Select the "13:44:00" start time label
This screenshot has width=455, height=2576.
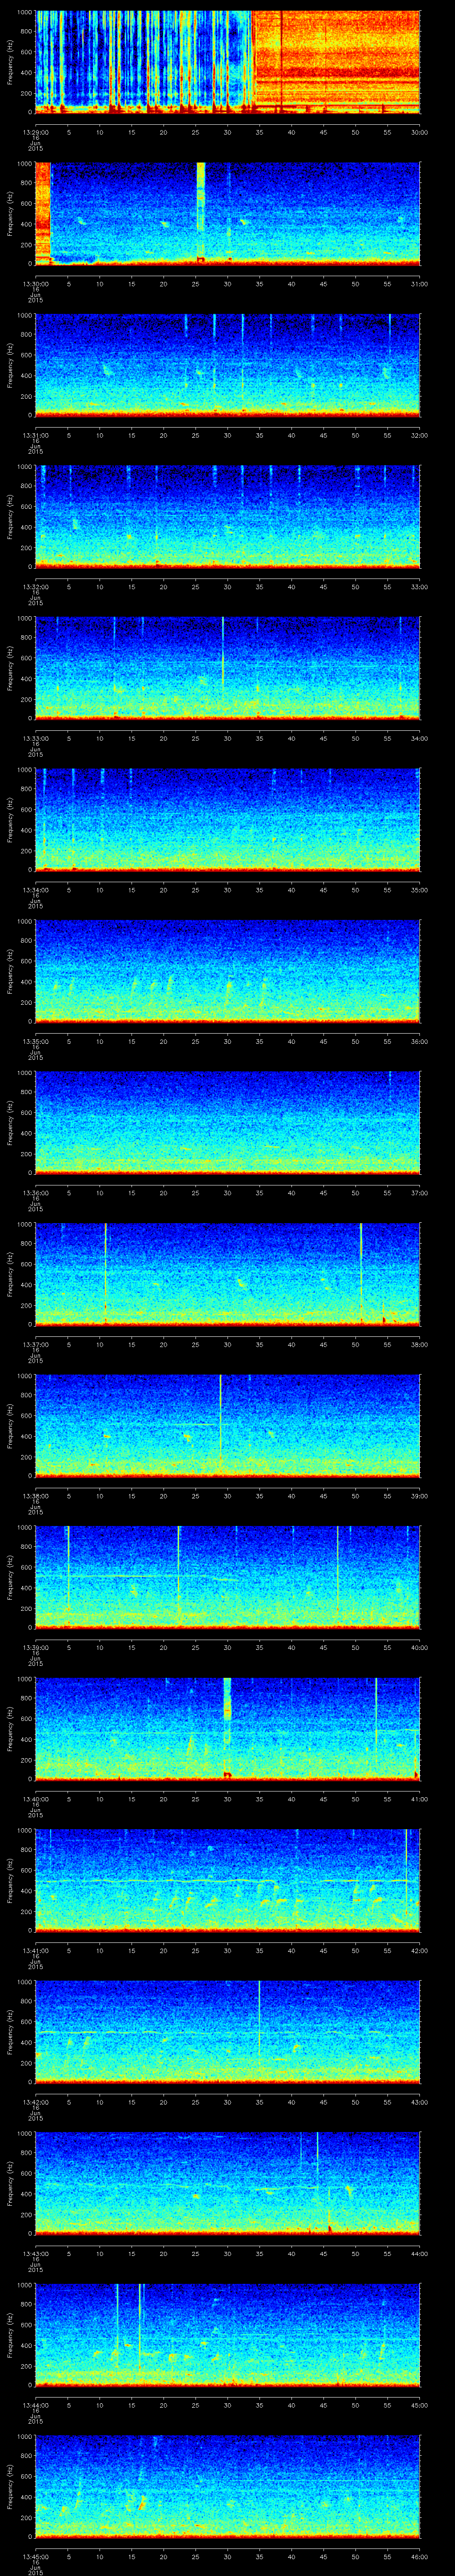pyautogui.click(x=36, y=2404)
